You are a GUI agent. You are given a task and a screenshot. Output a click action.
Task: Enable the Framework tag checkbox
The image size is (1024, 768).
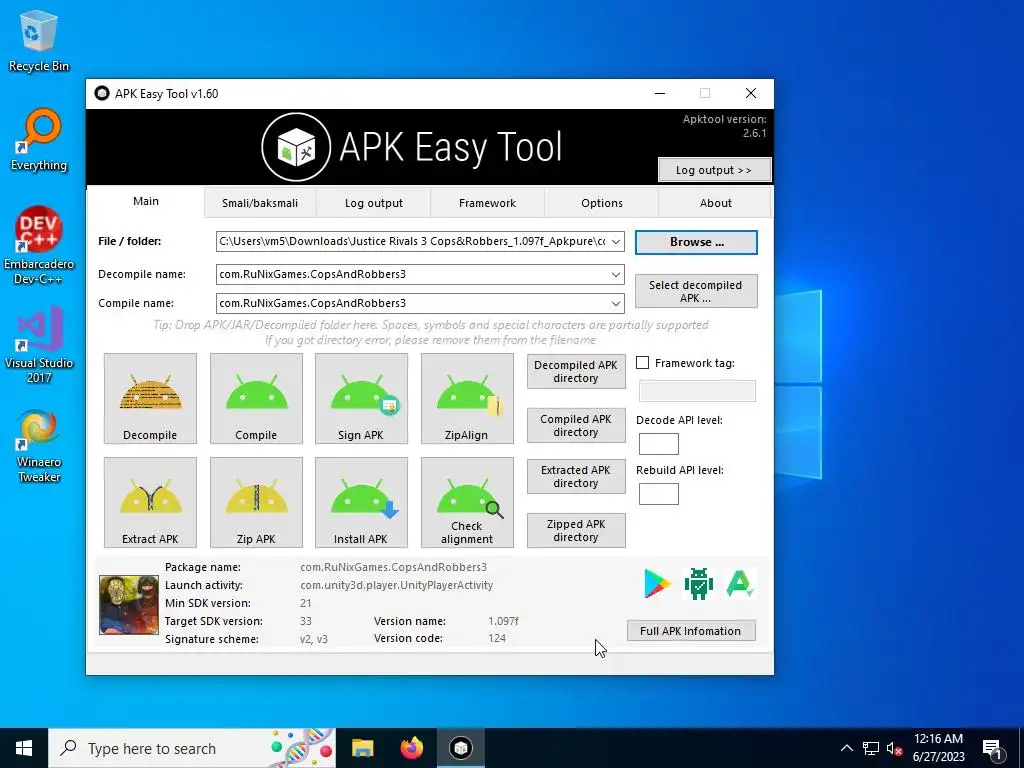click(x=643, y=363)
